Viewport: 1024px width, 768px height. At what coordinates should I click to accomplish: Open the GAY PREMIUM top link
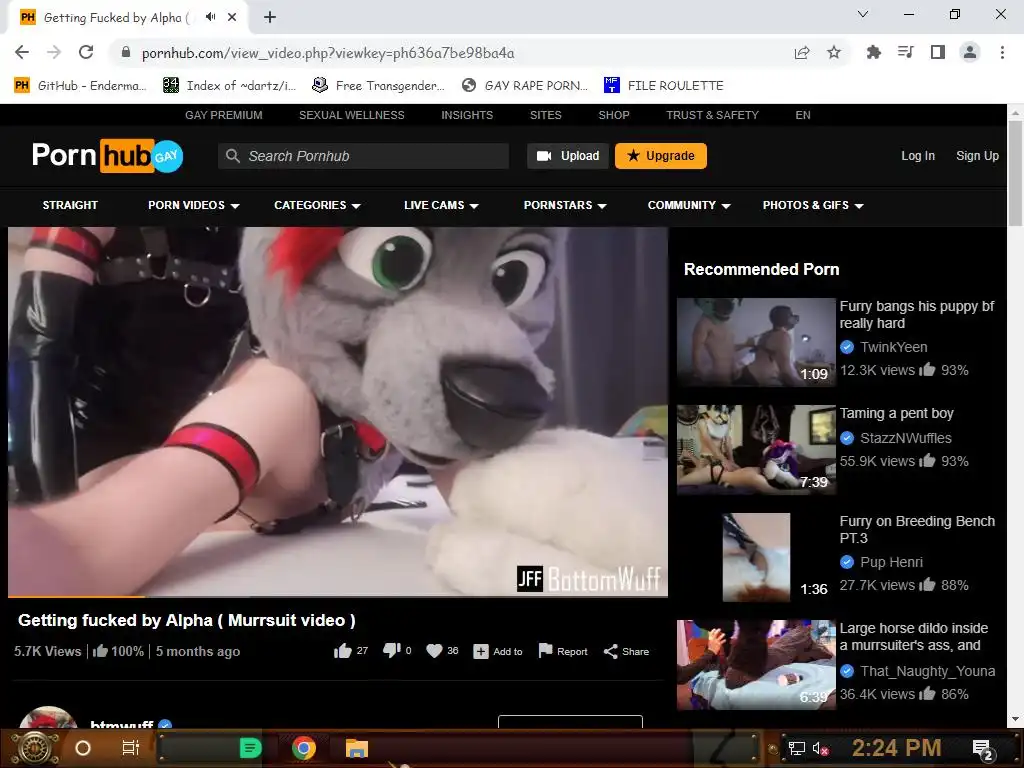point(223,115)
